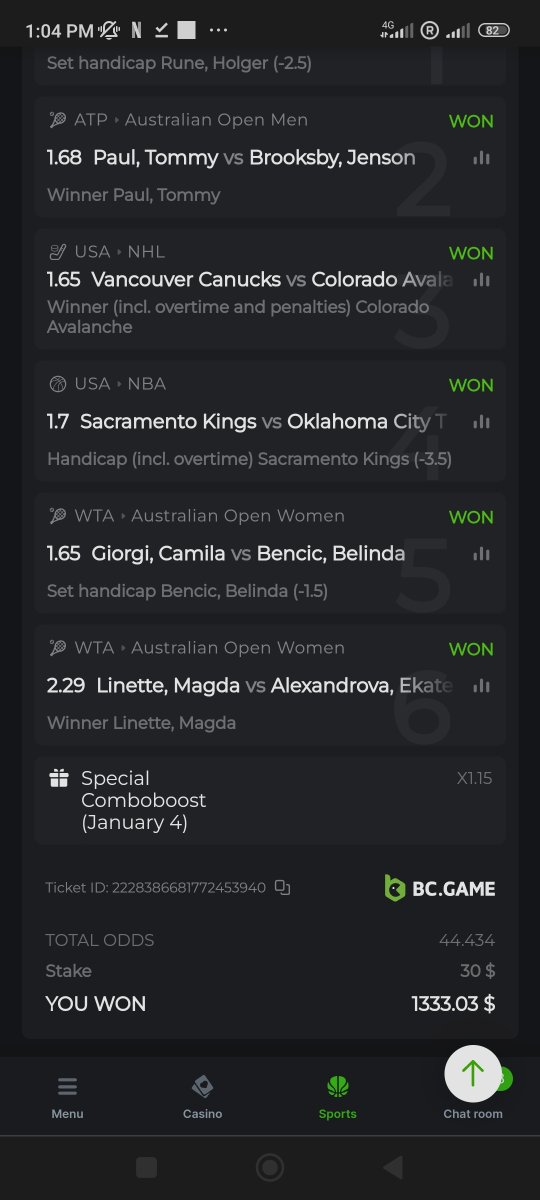Screen dimensions: 540x1200
Task: Switch to the Casino tab
Action: [202, 1097]
